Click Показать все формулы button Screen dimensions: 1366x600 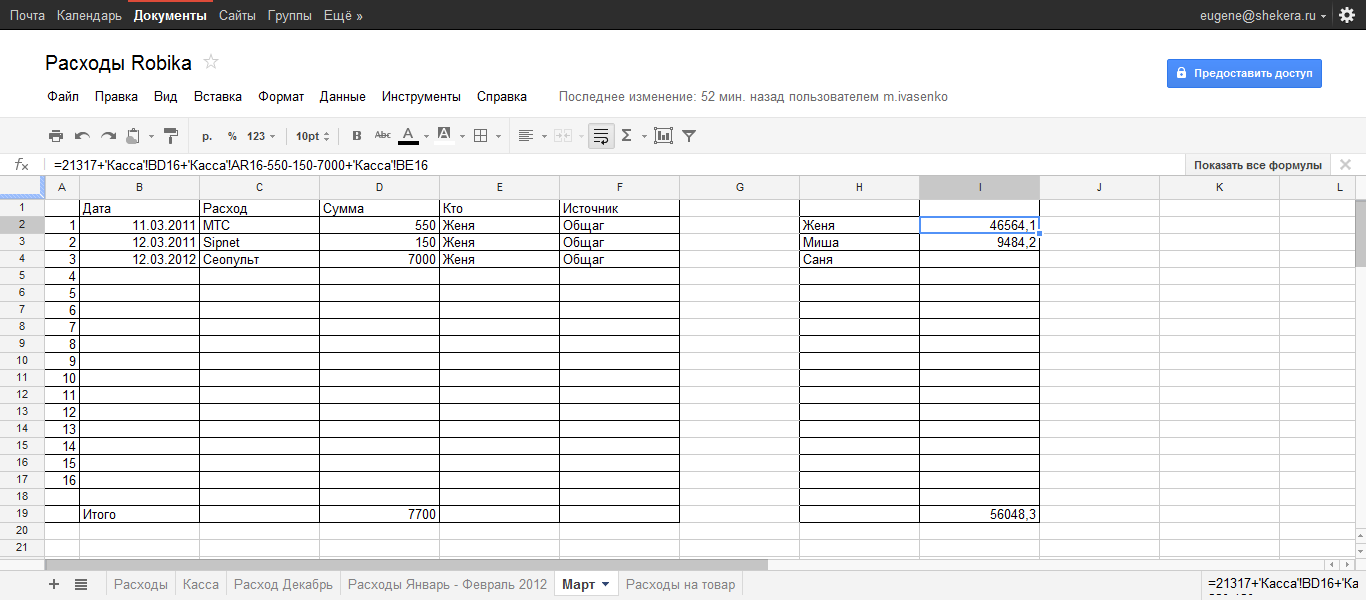click(x=1257, y=165)
